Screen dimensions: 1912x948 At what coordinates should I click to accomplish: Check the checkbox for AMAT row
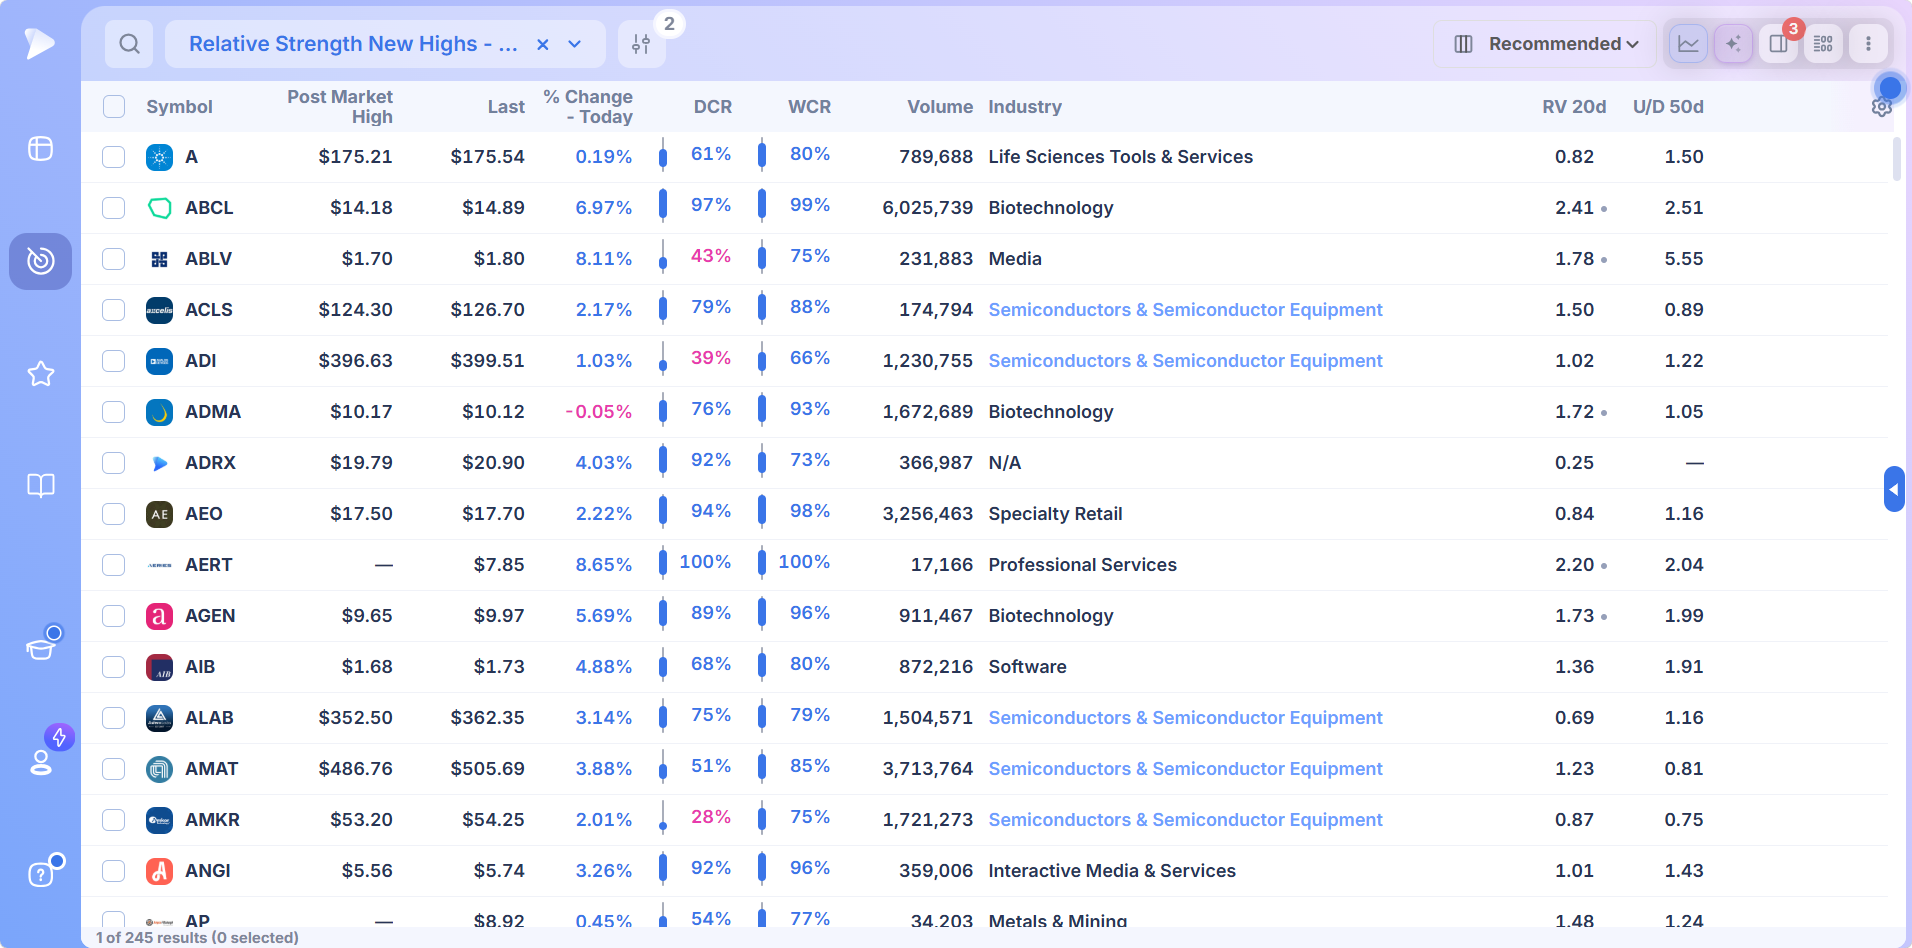pyautogui.click(x=114, y=769)
